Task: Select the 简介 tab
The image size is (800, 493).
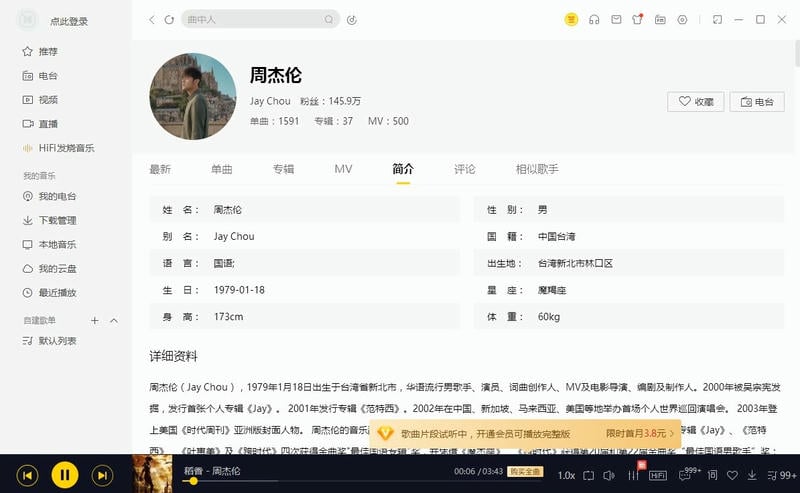Action: 403,169
